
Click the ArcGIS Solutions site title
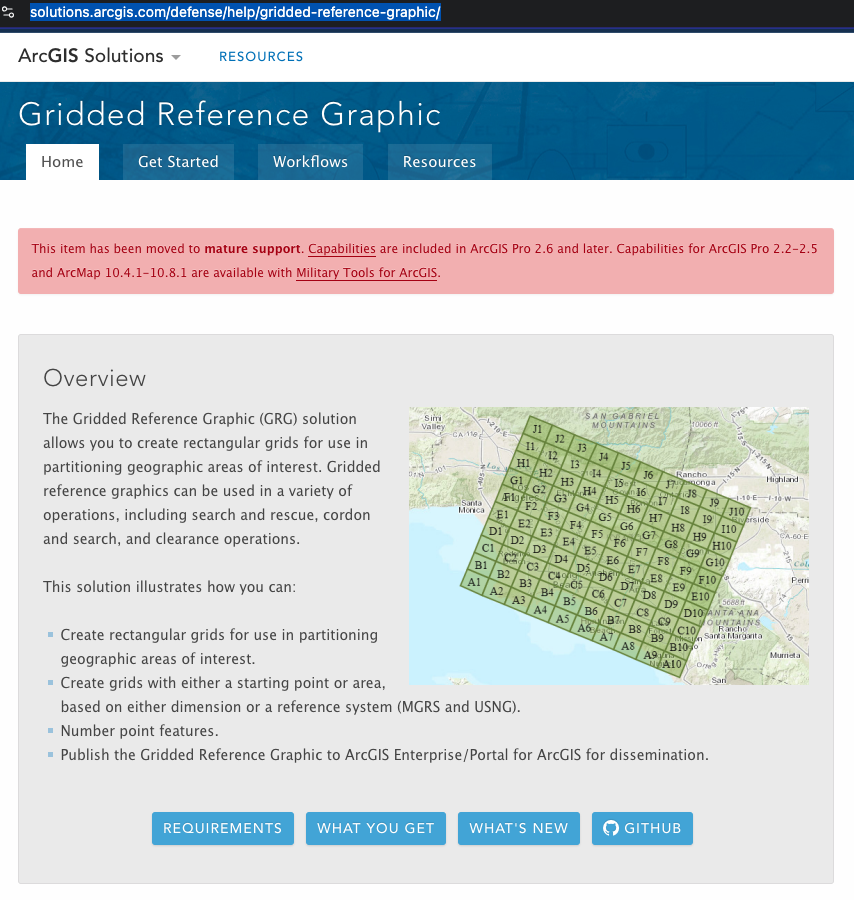click(x=91, y=56)
